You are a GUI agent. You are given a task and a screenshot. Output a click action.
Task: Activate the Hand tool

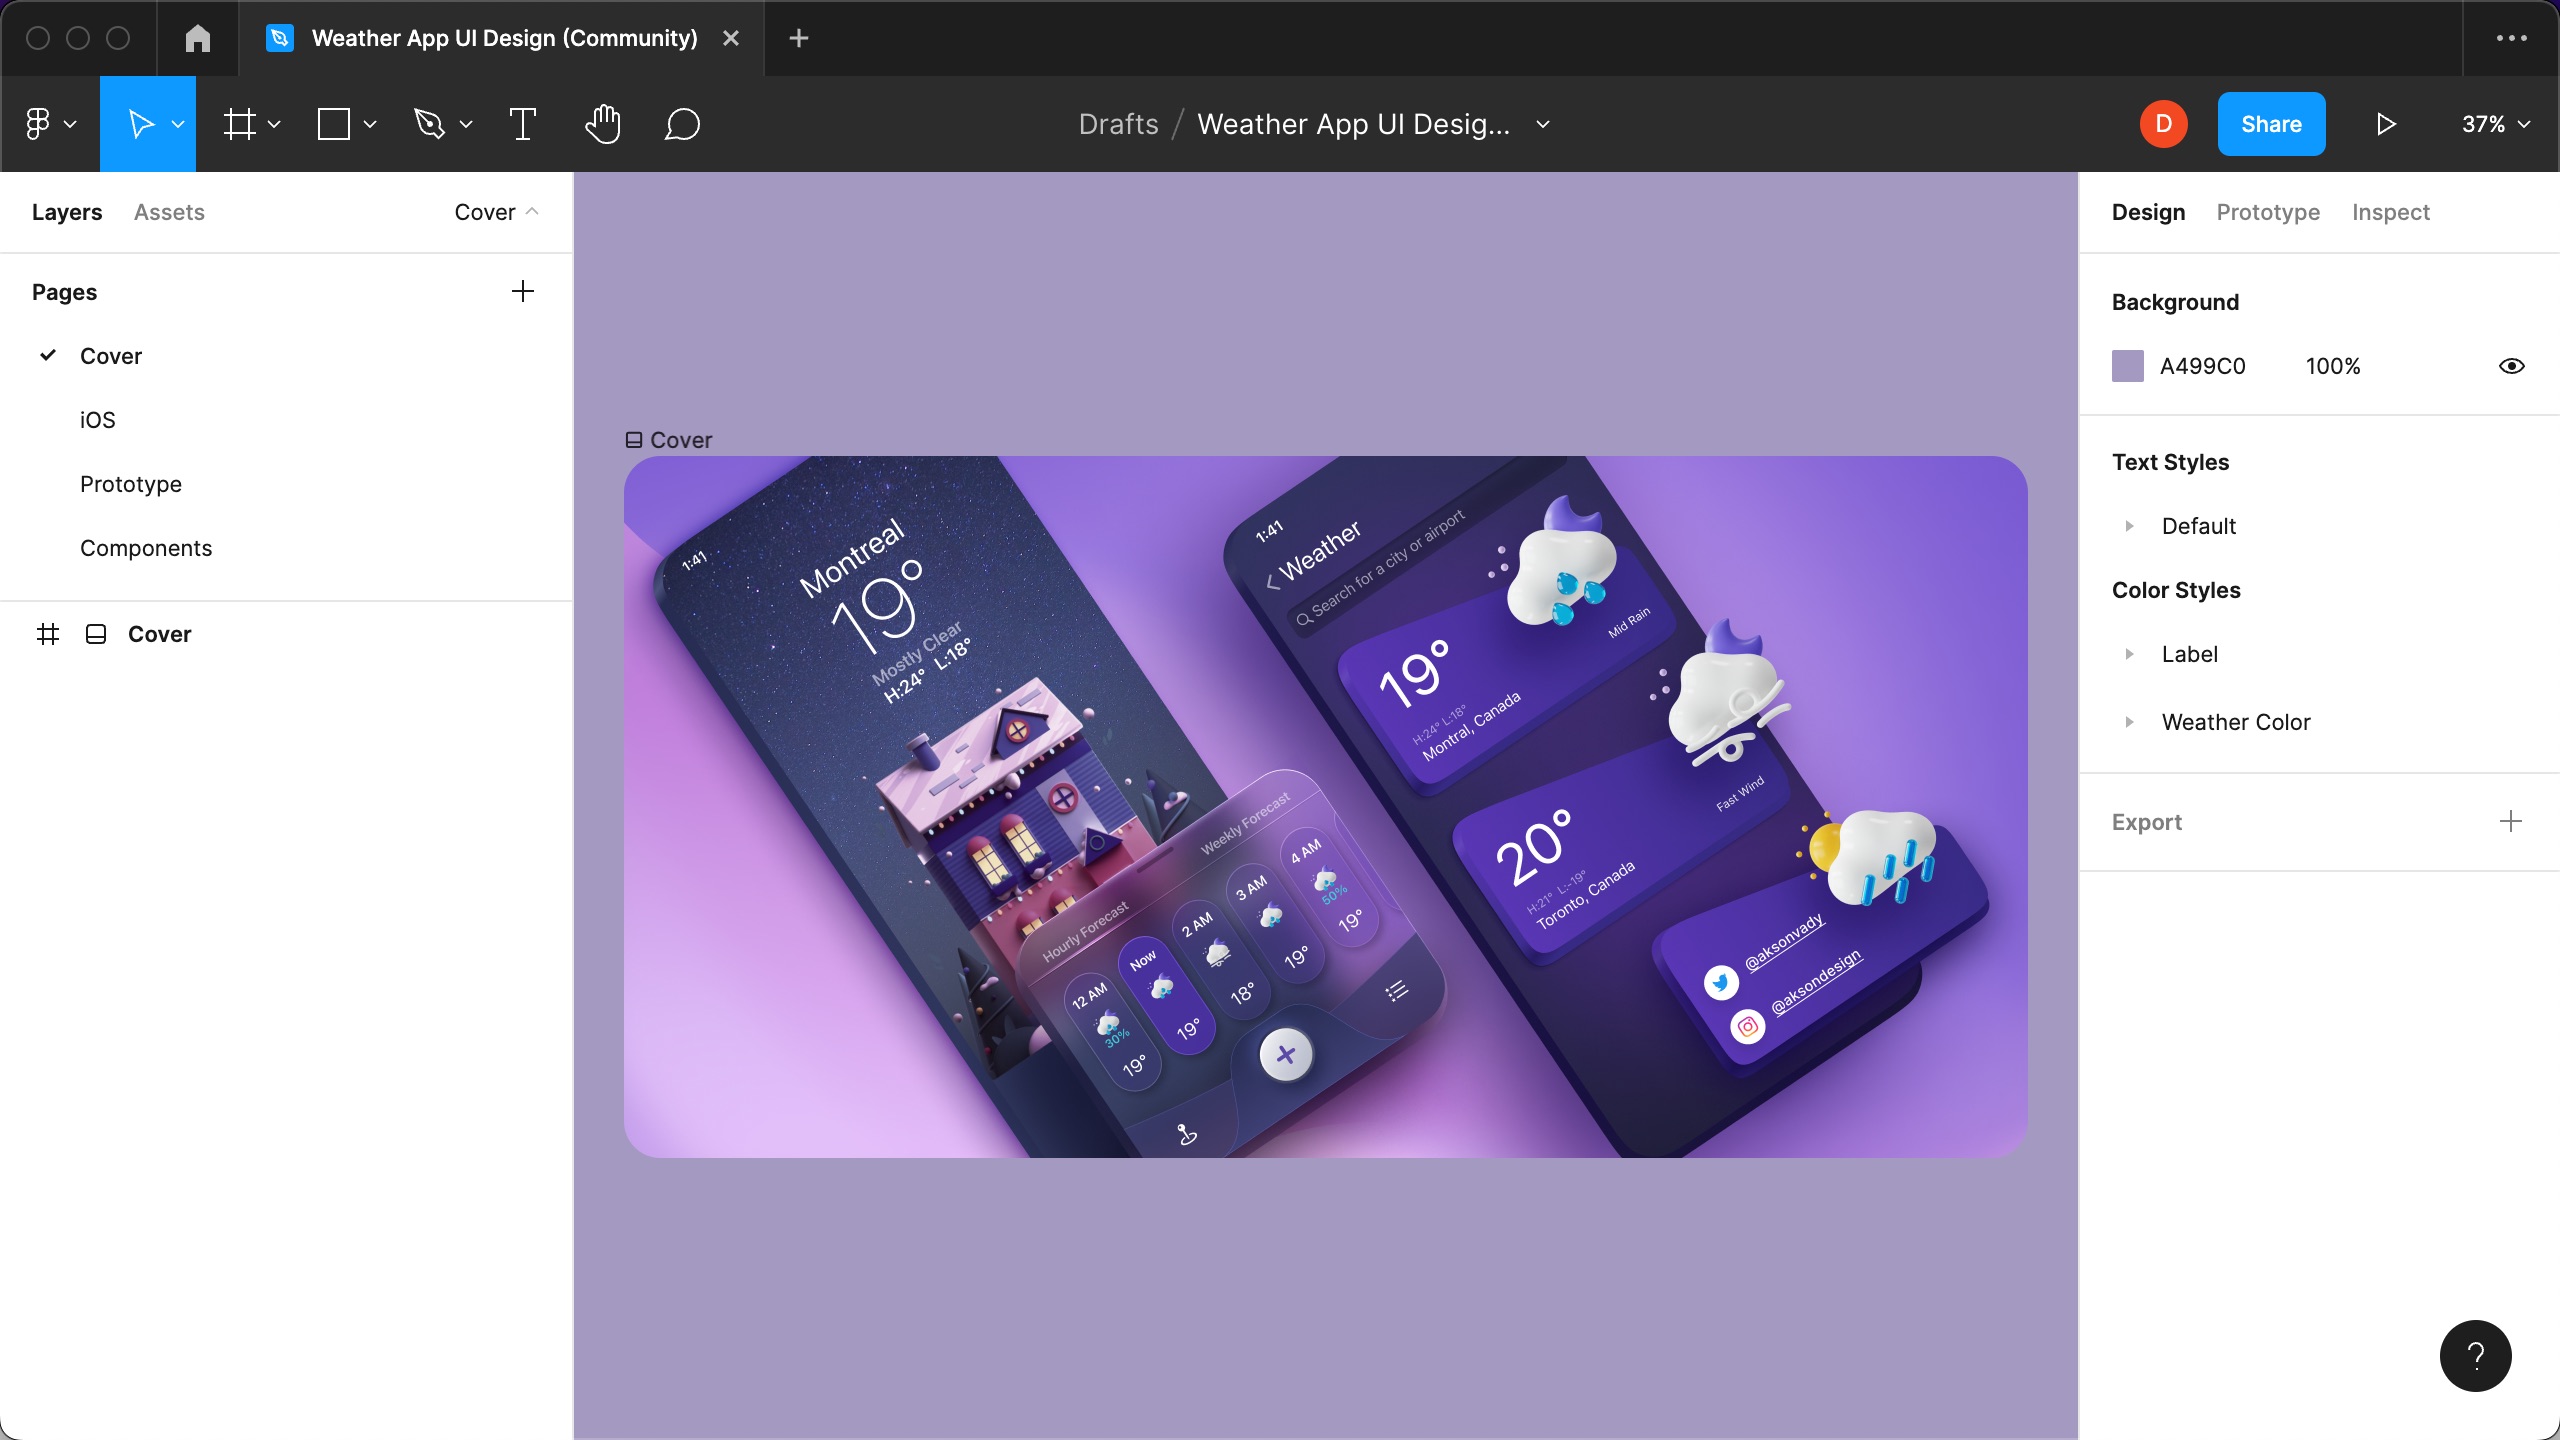603,124
